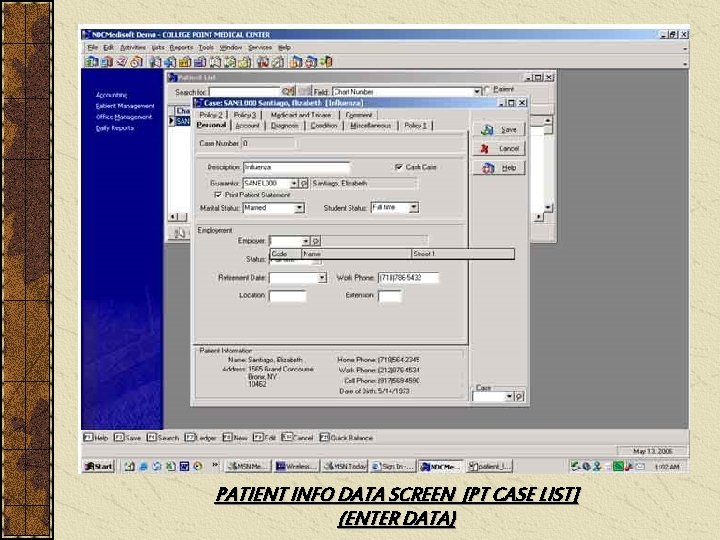Open the Marital Status dropdown
Screen dimensions: 720x540
299,208
